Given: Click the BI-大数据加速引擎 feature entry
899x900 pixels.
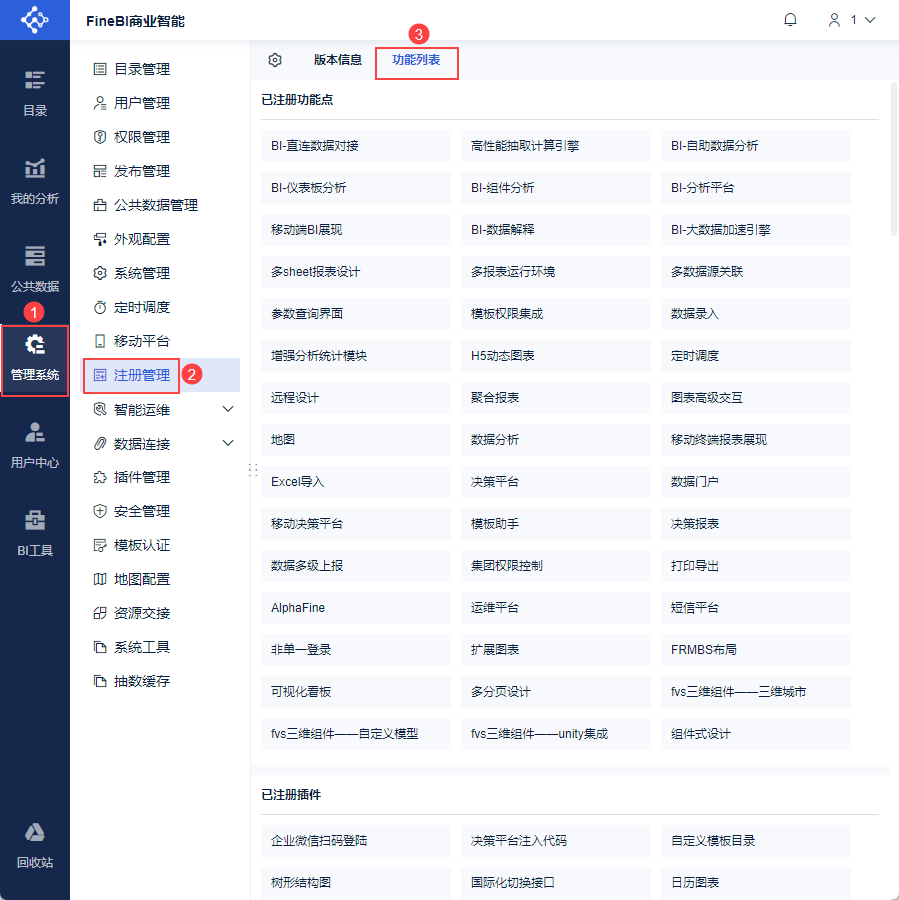Looking at the screenshot, I should pos(755,230).
